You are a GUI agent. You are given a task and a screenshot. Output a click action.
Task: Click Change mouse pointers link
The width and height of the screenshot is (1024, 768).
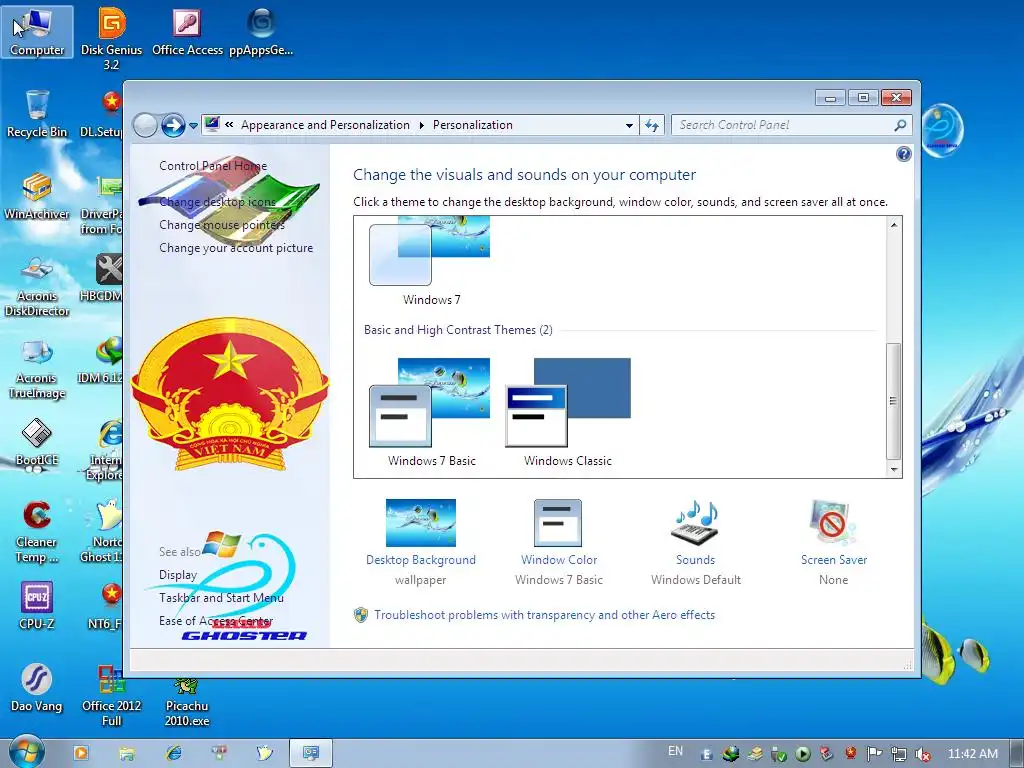(222, 225)
